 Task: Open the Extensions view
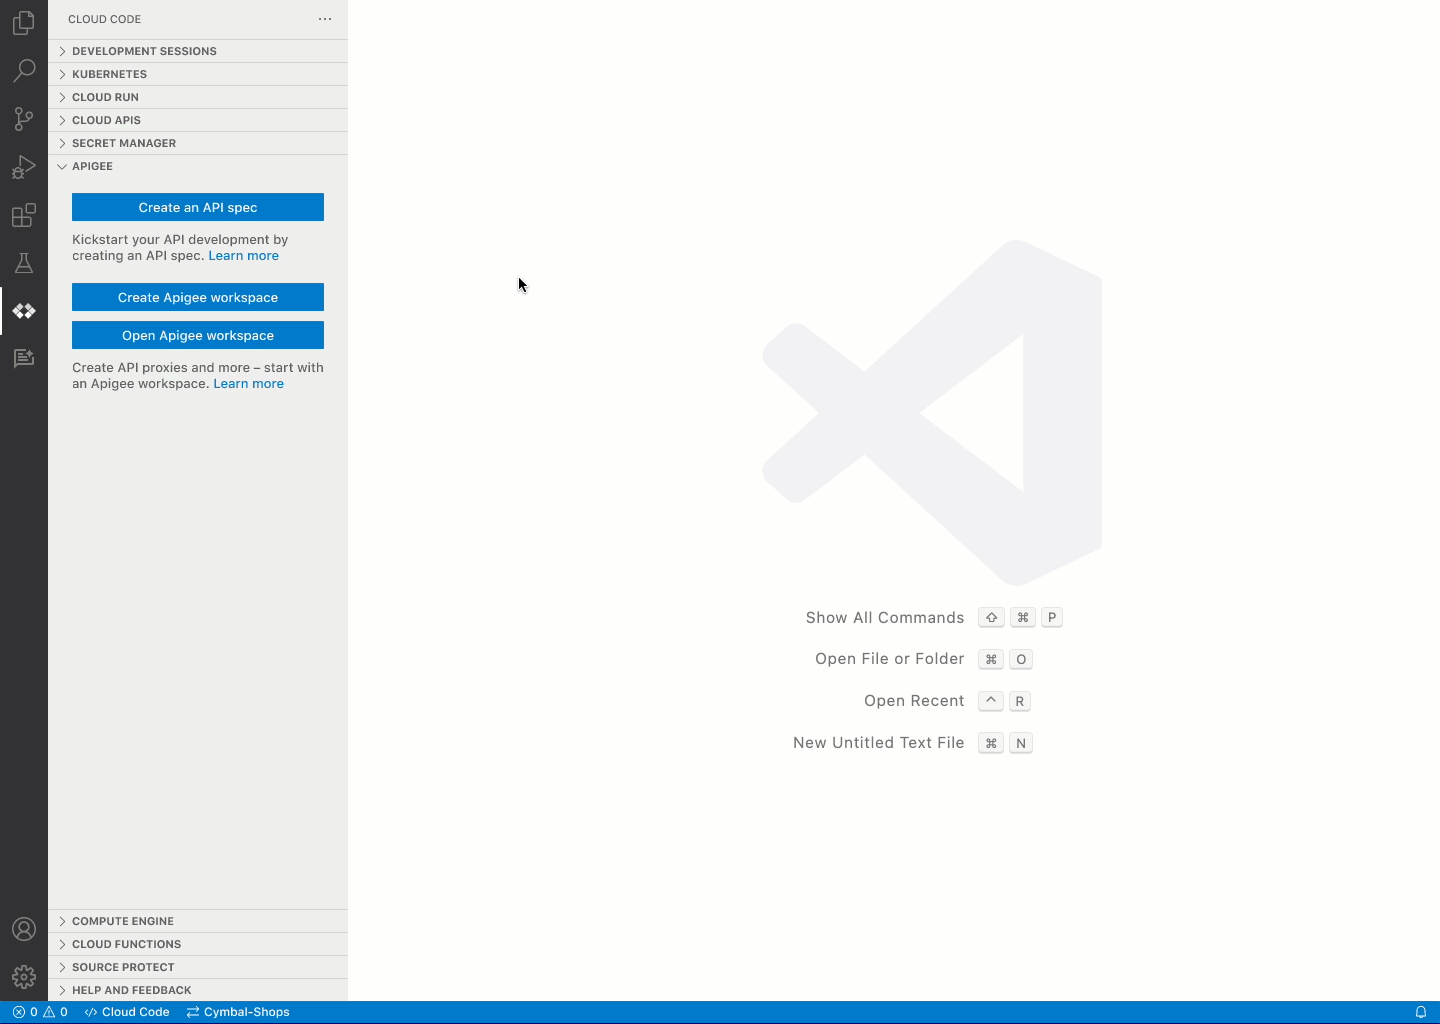click(24, 215)
